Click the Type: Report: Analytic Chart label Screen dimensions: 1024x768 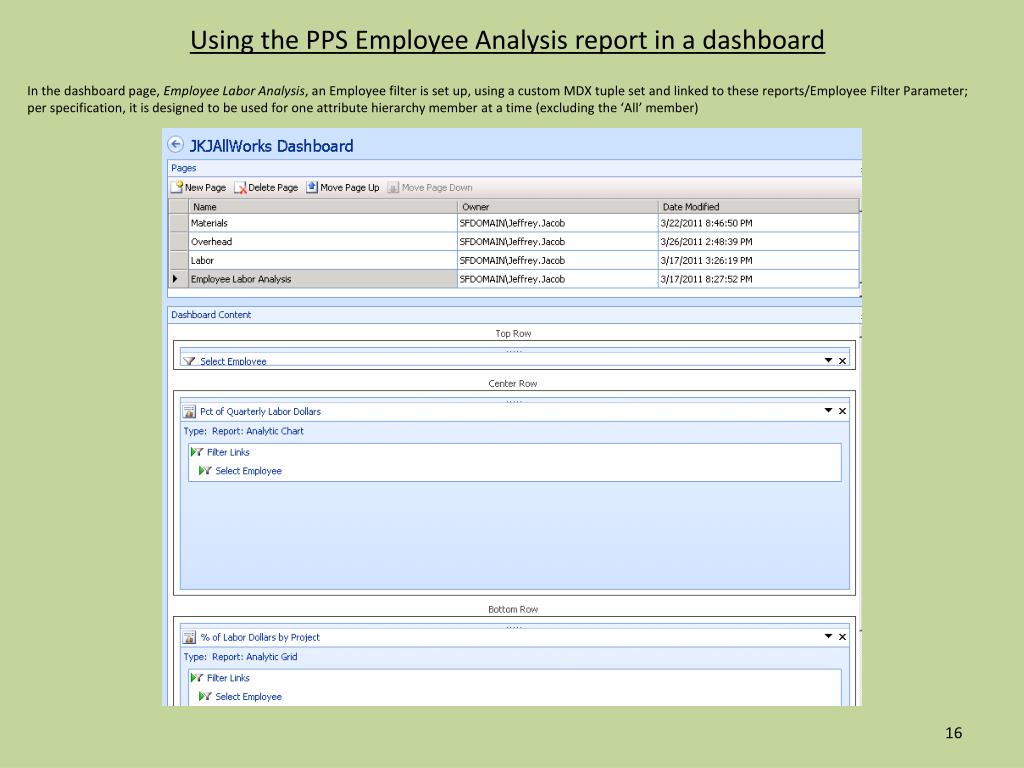[244, 431]
